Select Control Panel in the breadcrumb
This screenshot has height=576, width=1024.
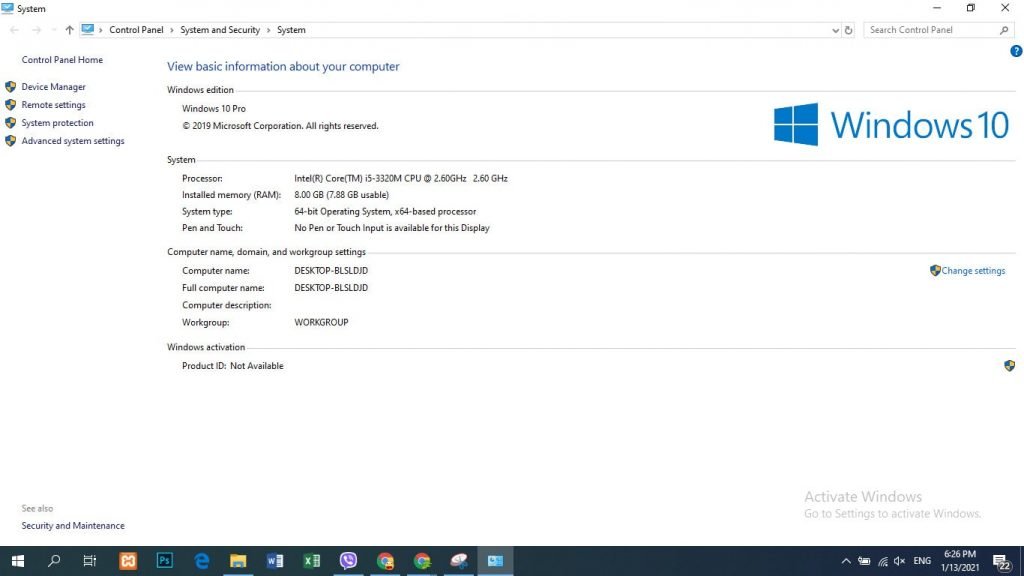coord(136,30)
